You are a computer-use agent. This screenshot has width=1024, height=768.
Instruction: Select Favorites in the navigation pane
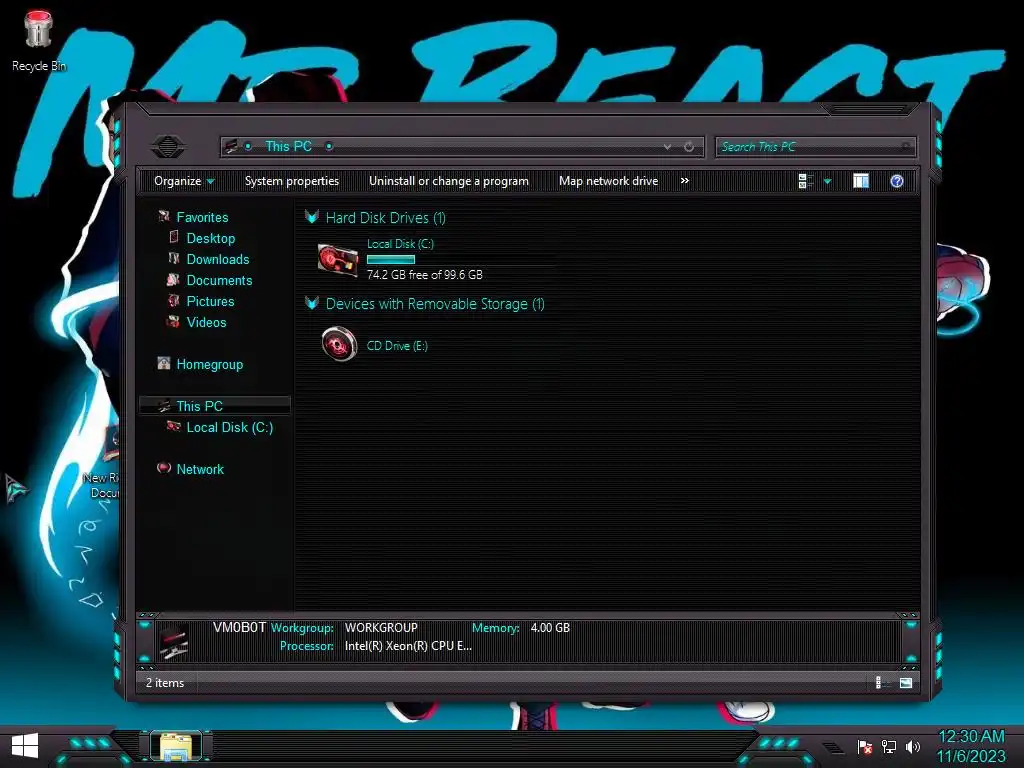202,217
